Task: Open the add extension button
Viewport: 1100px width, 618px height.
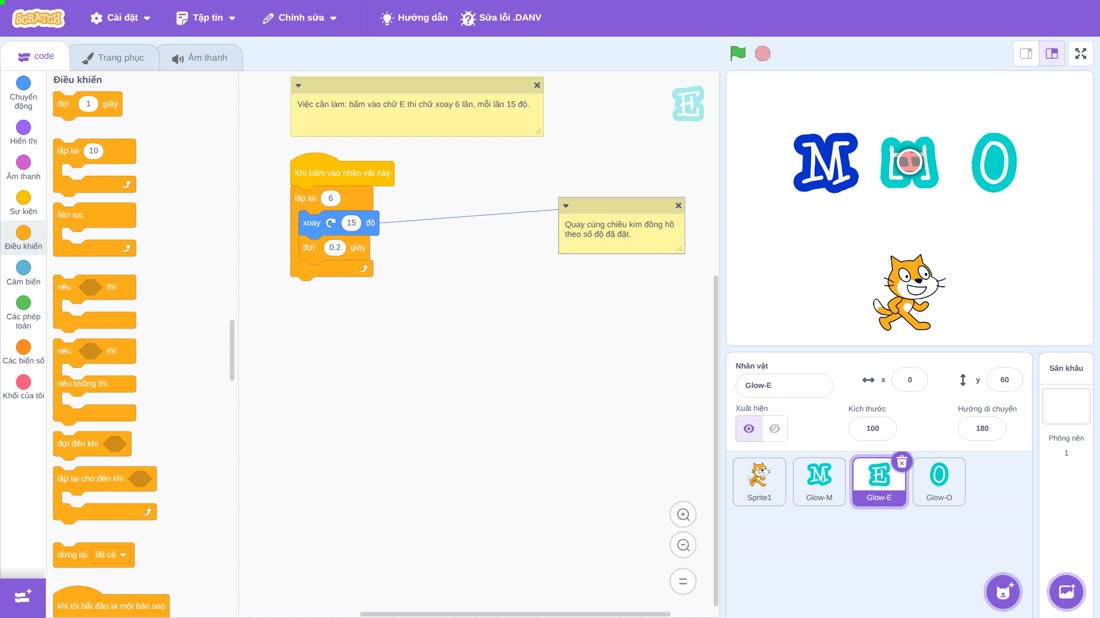Action: 22,597
